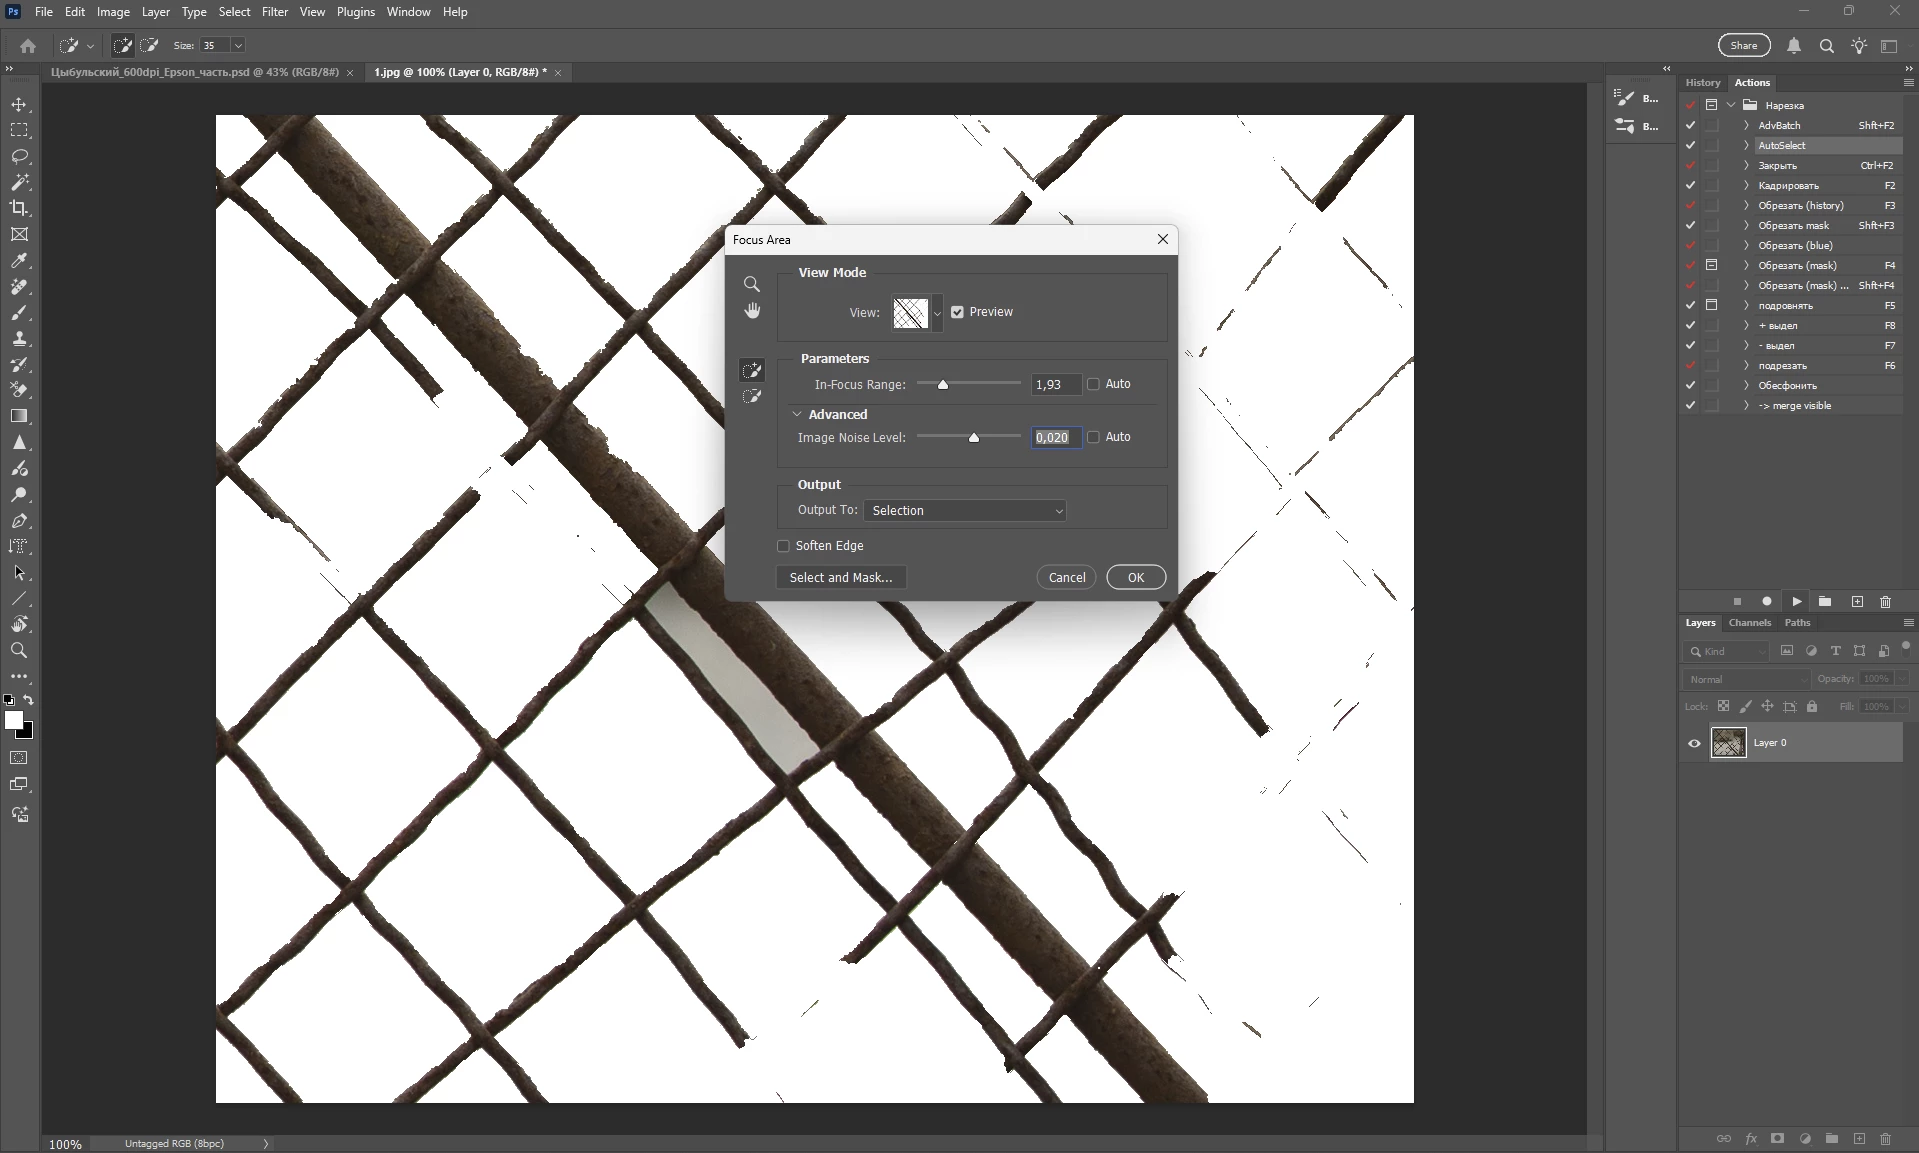Open the Size dropdown in options bar
The image size is (1919, 1153).
(x=238, y=46)
